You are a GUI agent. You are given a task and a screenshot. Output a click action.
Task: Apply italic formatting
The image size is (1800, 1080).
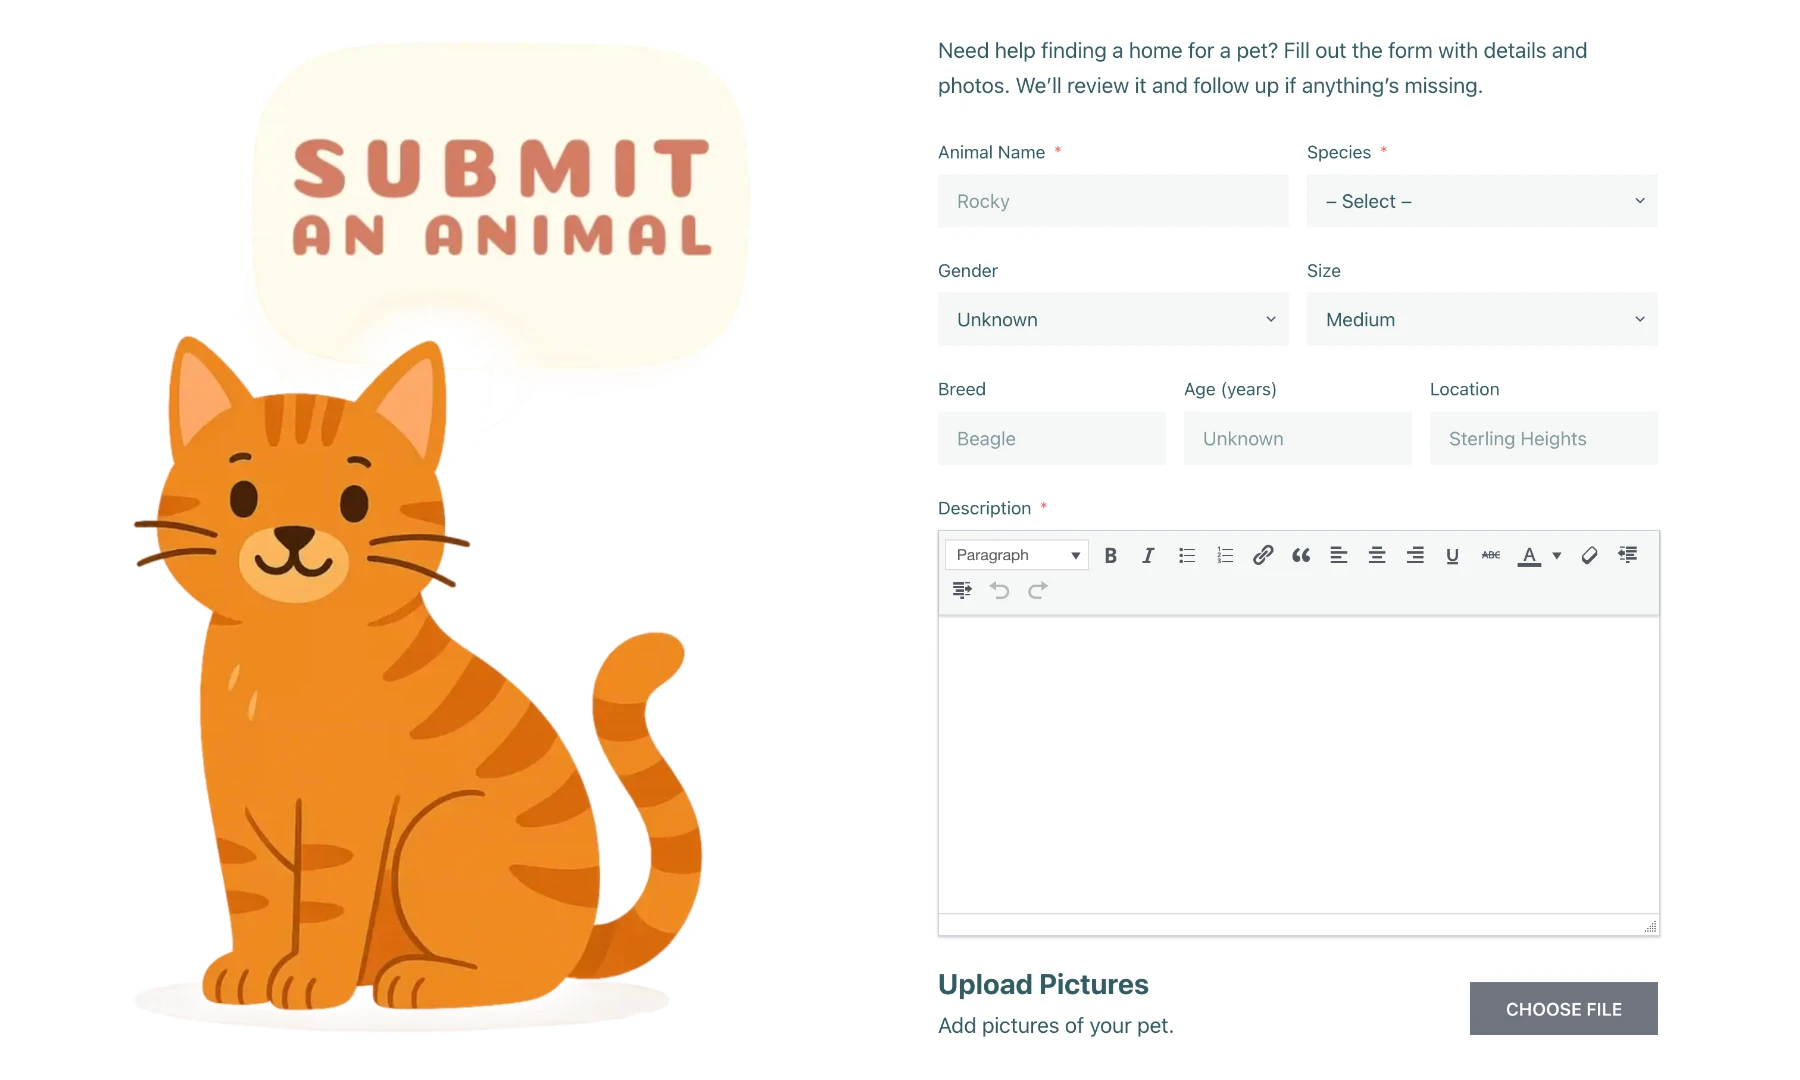click(1148, 556)
